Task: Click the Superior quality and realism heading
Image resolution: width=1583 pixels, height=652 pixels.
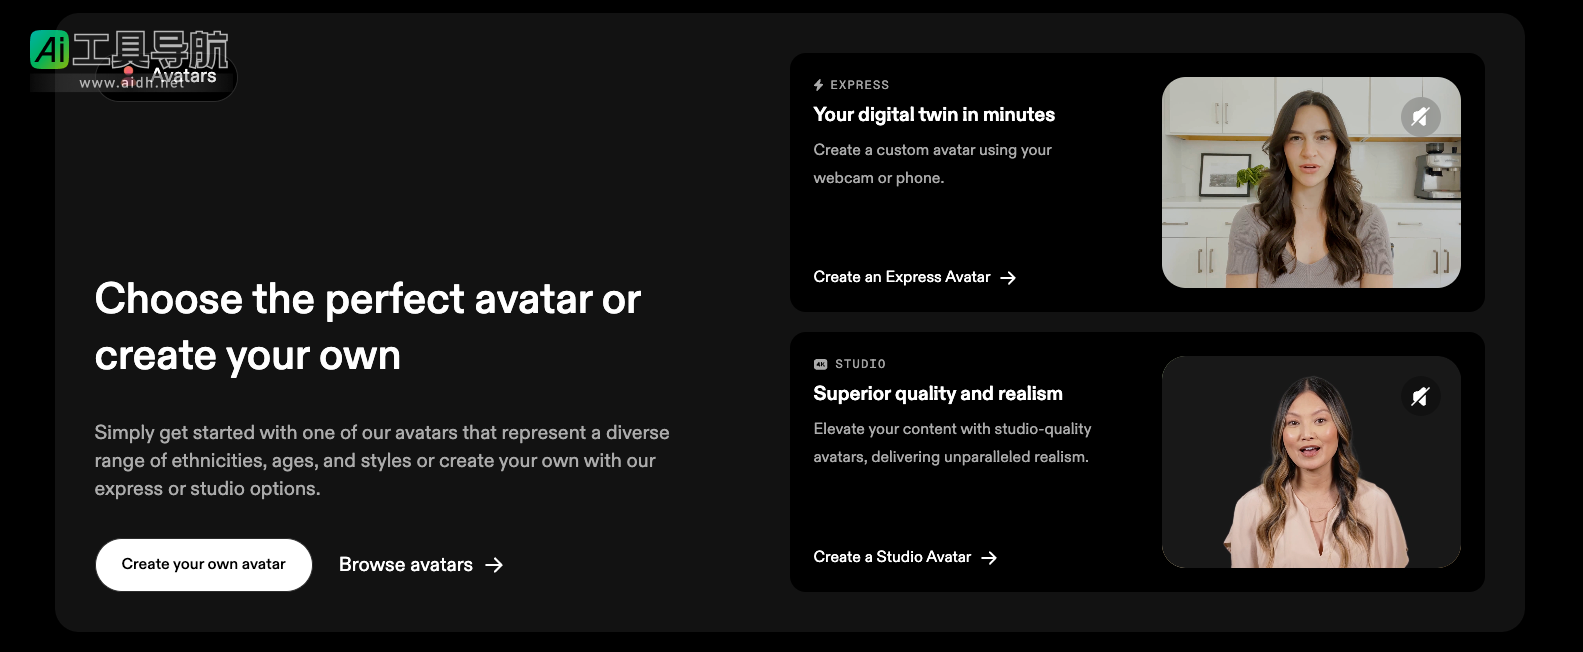Action: 937,394
